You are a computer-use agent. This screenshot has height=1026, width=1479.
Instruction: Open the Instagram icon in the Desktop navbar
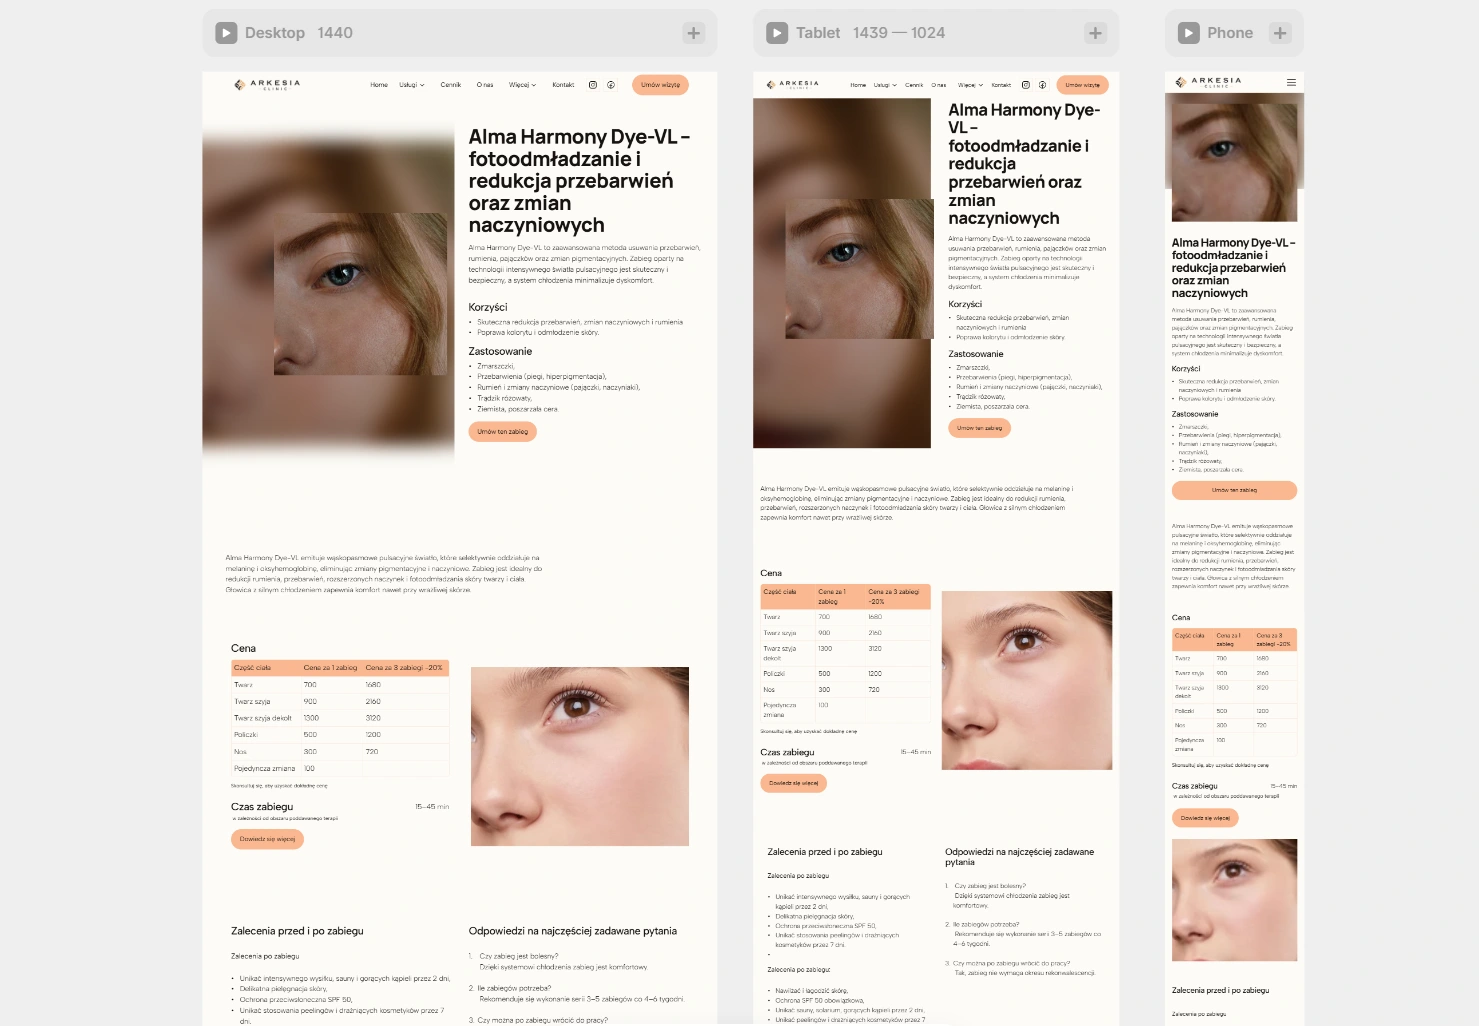(x=593, y=85)
